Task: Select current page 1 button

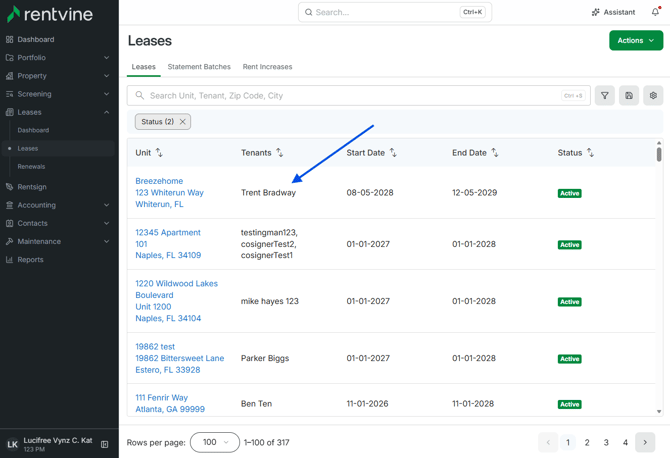Action: click(x=568, y=442)
